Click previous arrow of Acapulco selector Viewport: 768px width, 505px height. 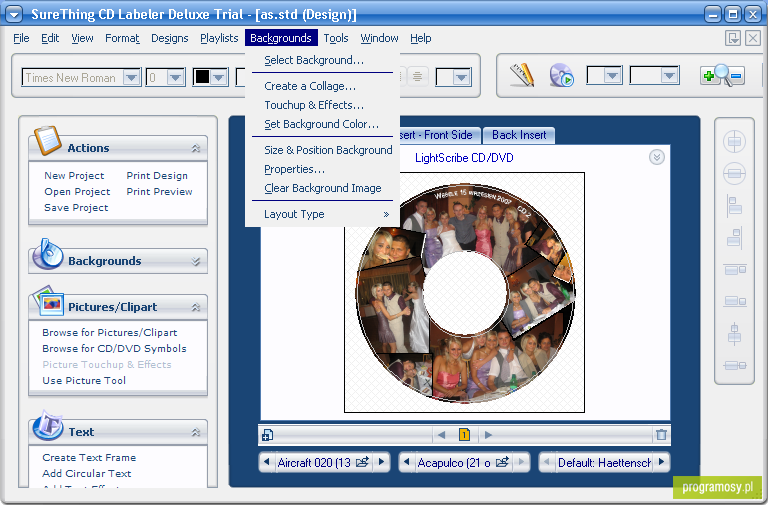407,462
